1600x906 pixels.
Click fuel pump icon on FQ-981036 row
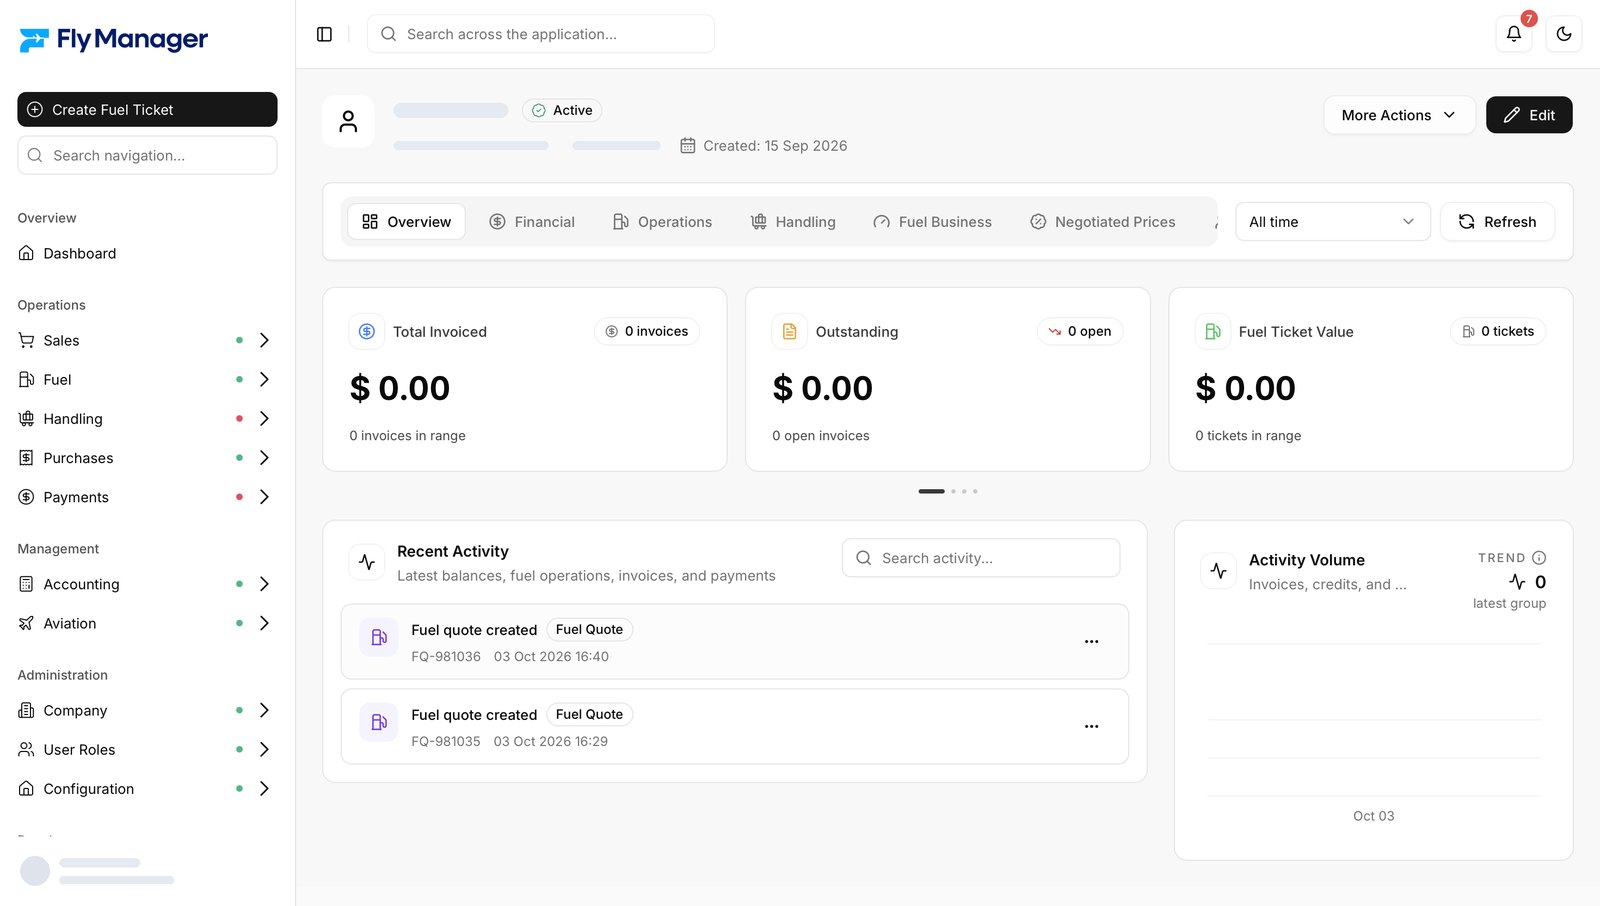pyautogui.click(x=379, y=637)
